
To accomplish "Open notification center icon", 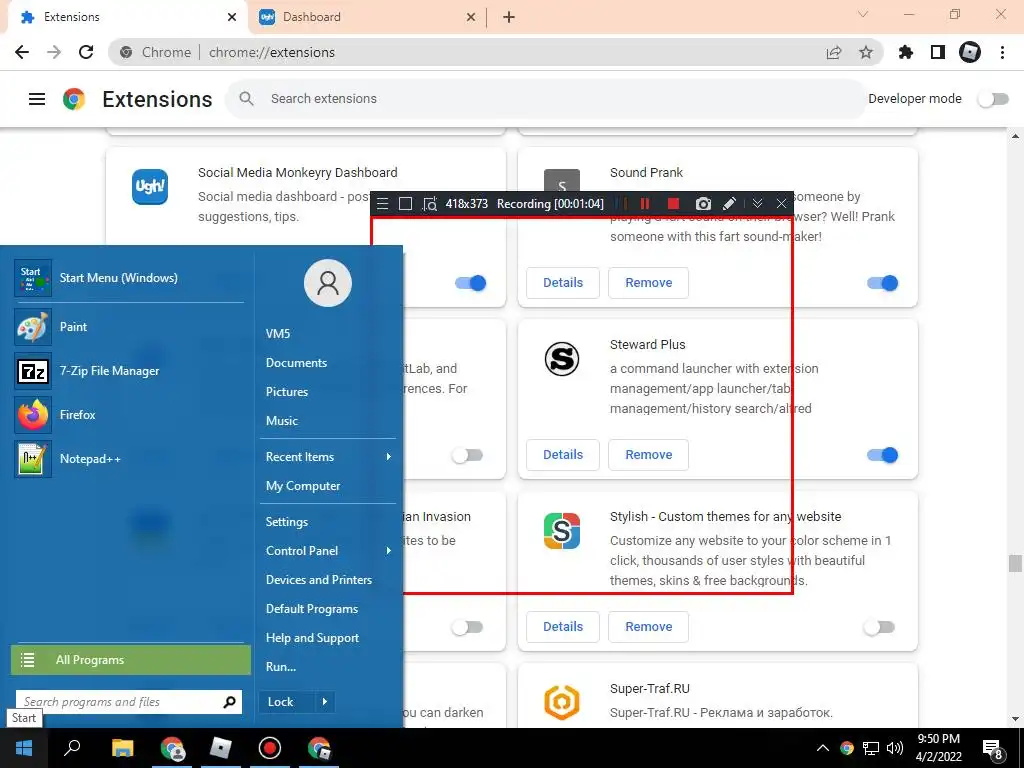I will [993, 750].
